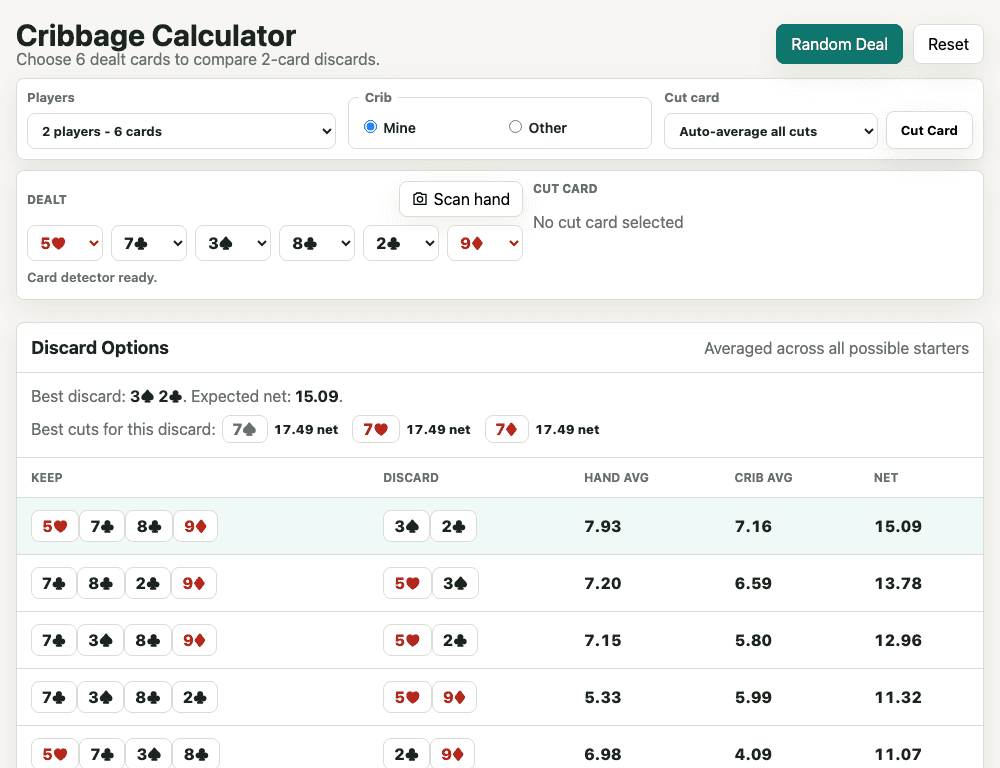Open the 5 of hearts dealt card dropdown
The image size is (1000, 768).
tap(65, 243)
